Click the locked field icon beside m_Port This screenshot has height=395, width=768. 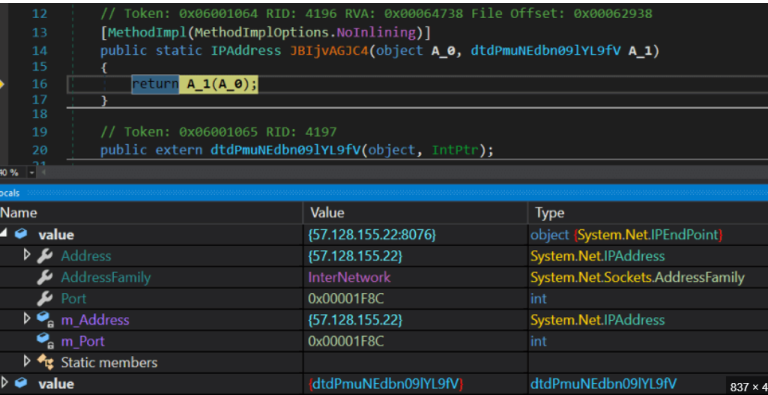tap(45, 341)
